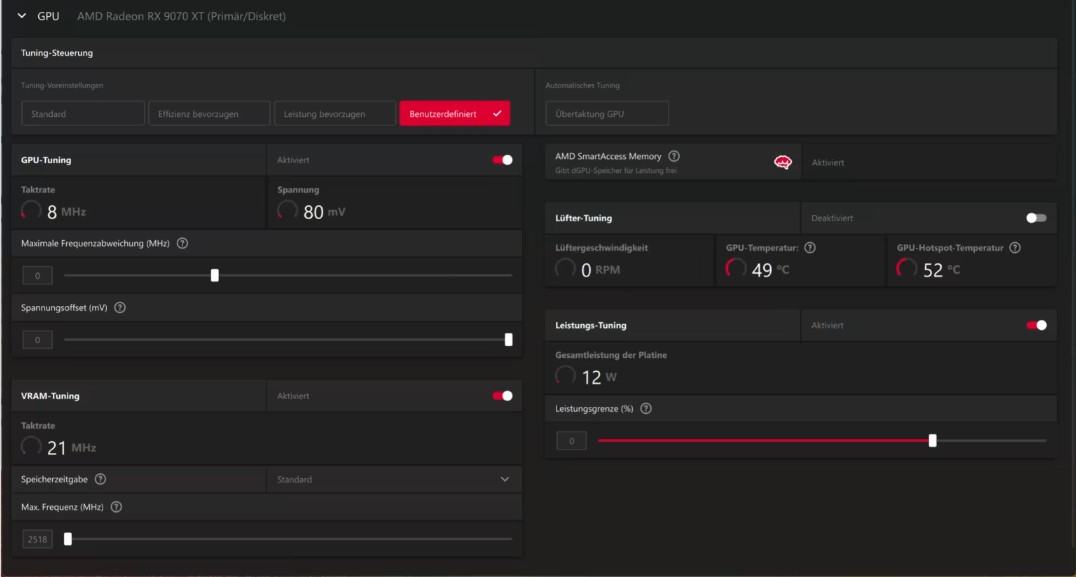Open help for Maximale Frequenzabweichung
Viewport: 1076px width, 577px height.
[183, 244]
